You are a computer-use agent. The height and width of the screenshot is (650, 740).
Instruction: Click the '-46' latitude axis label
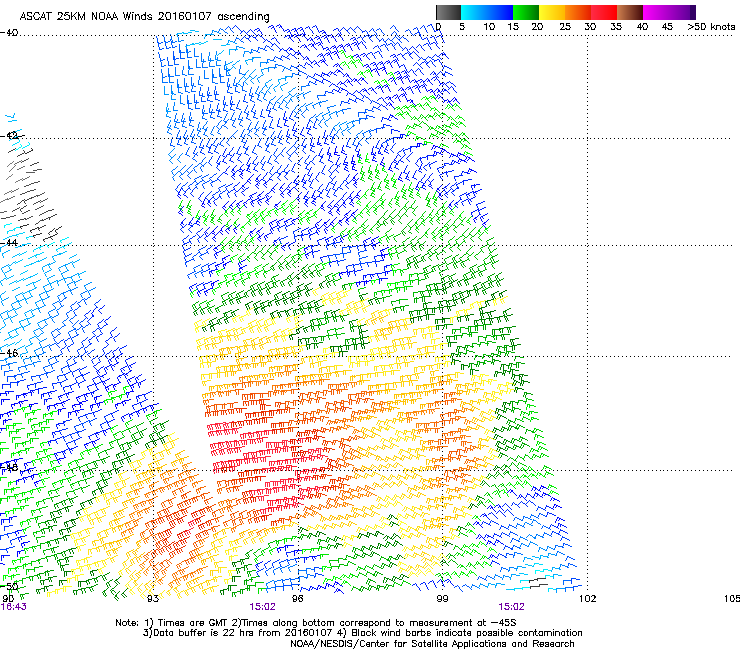point(10,353)
